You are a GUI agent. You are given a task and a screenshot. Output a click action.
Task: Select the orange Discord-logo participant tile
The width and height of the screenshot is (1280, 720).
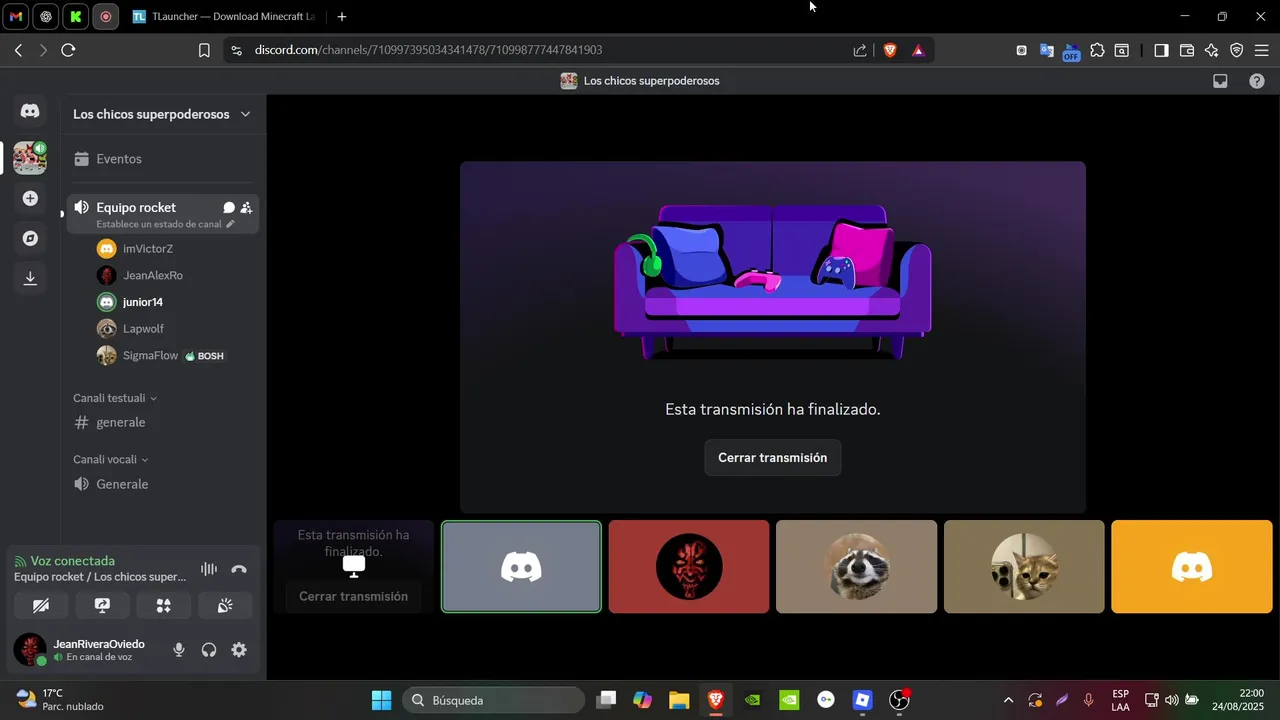[1192, 567]
